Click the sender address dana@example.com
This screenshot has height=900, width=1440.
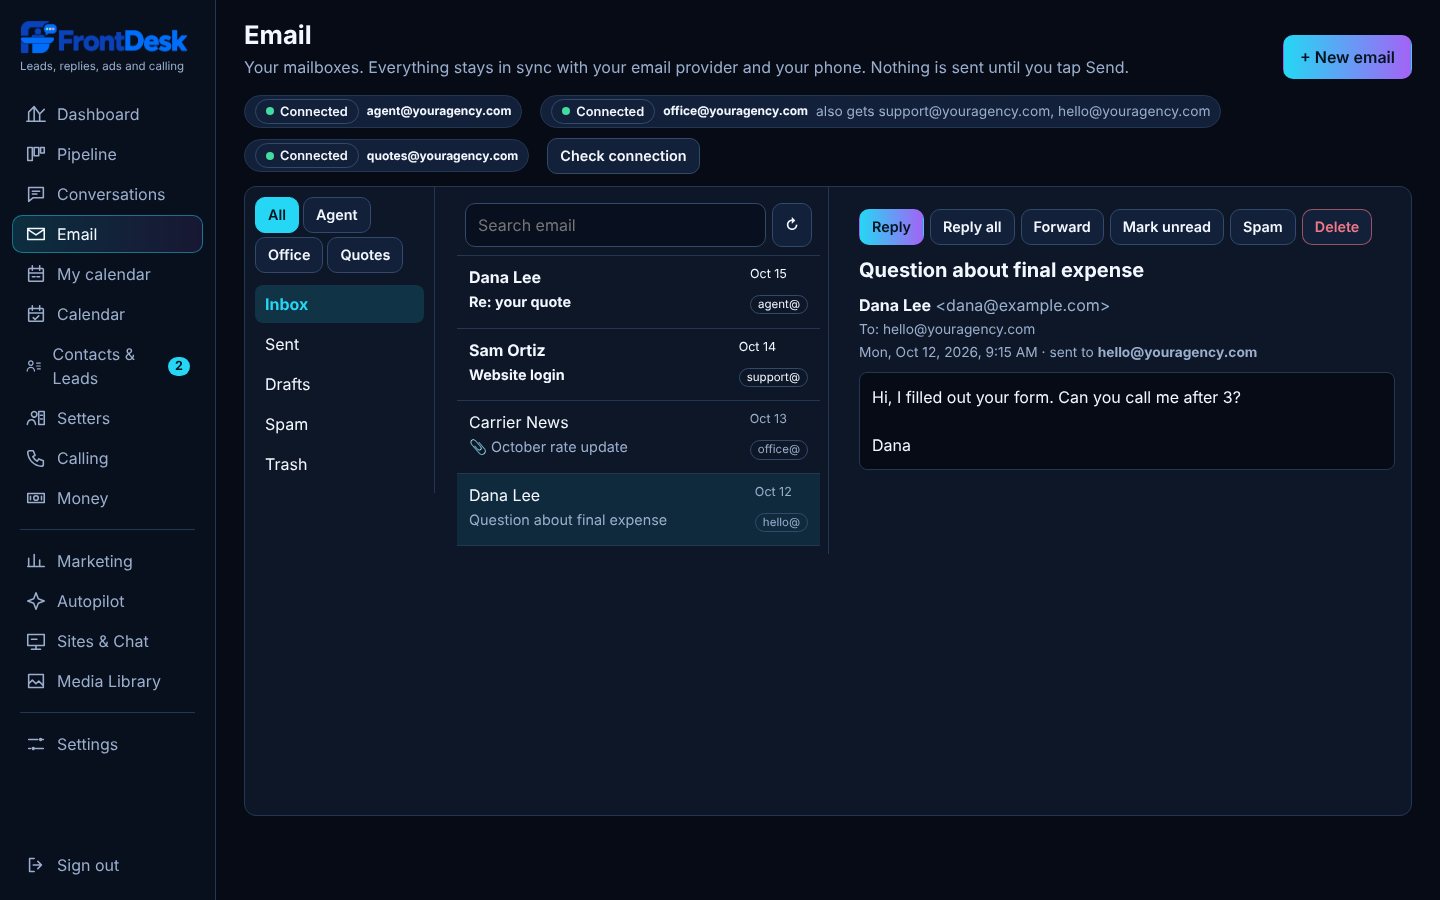pyautogui.click(x=1022, y=305)
